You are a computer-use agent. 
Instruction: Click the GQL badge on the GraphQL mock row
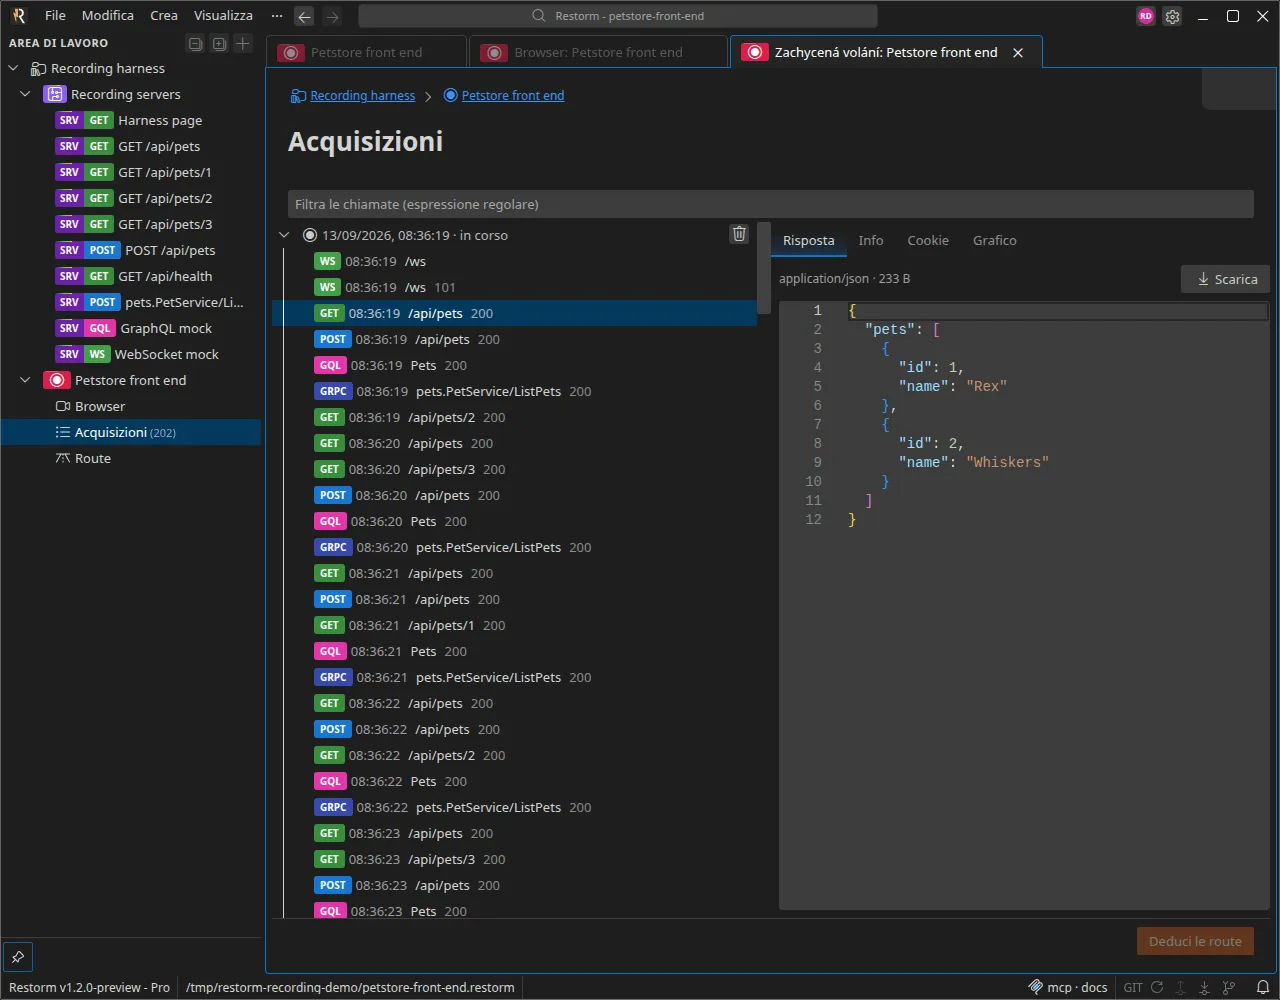pyautogui.click(x=100, y=329)
